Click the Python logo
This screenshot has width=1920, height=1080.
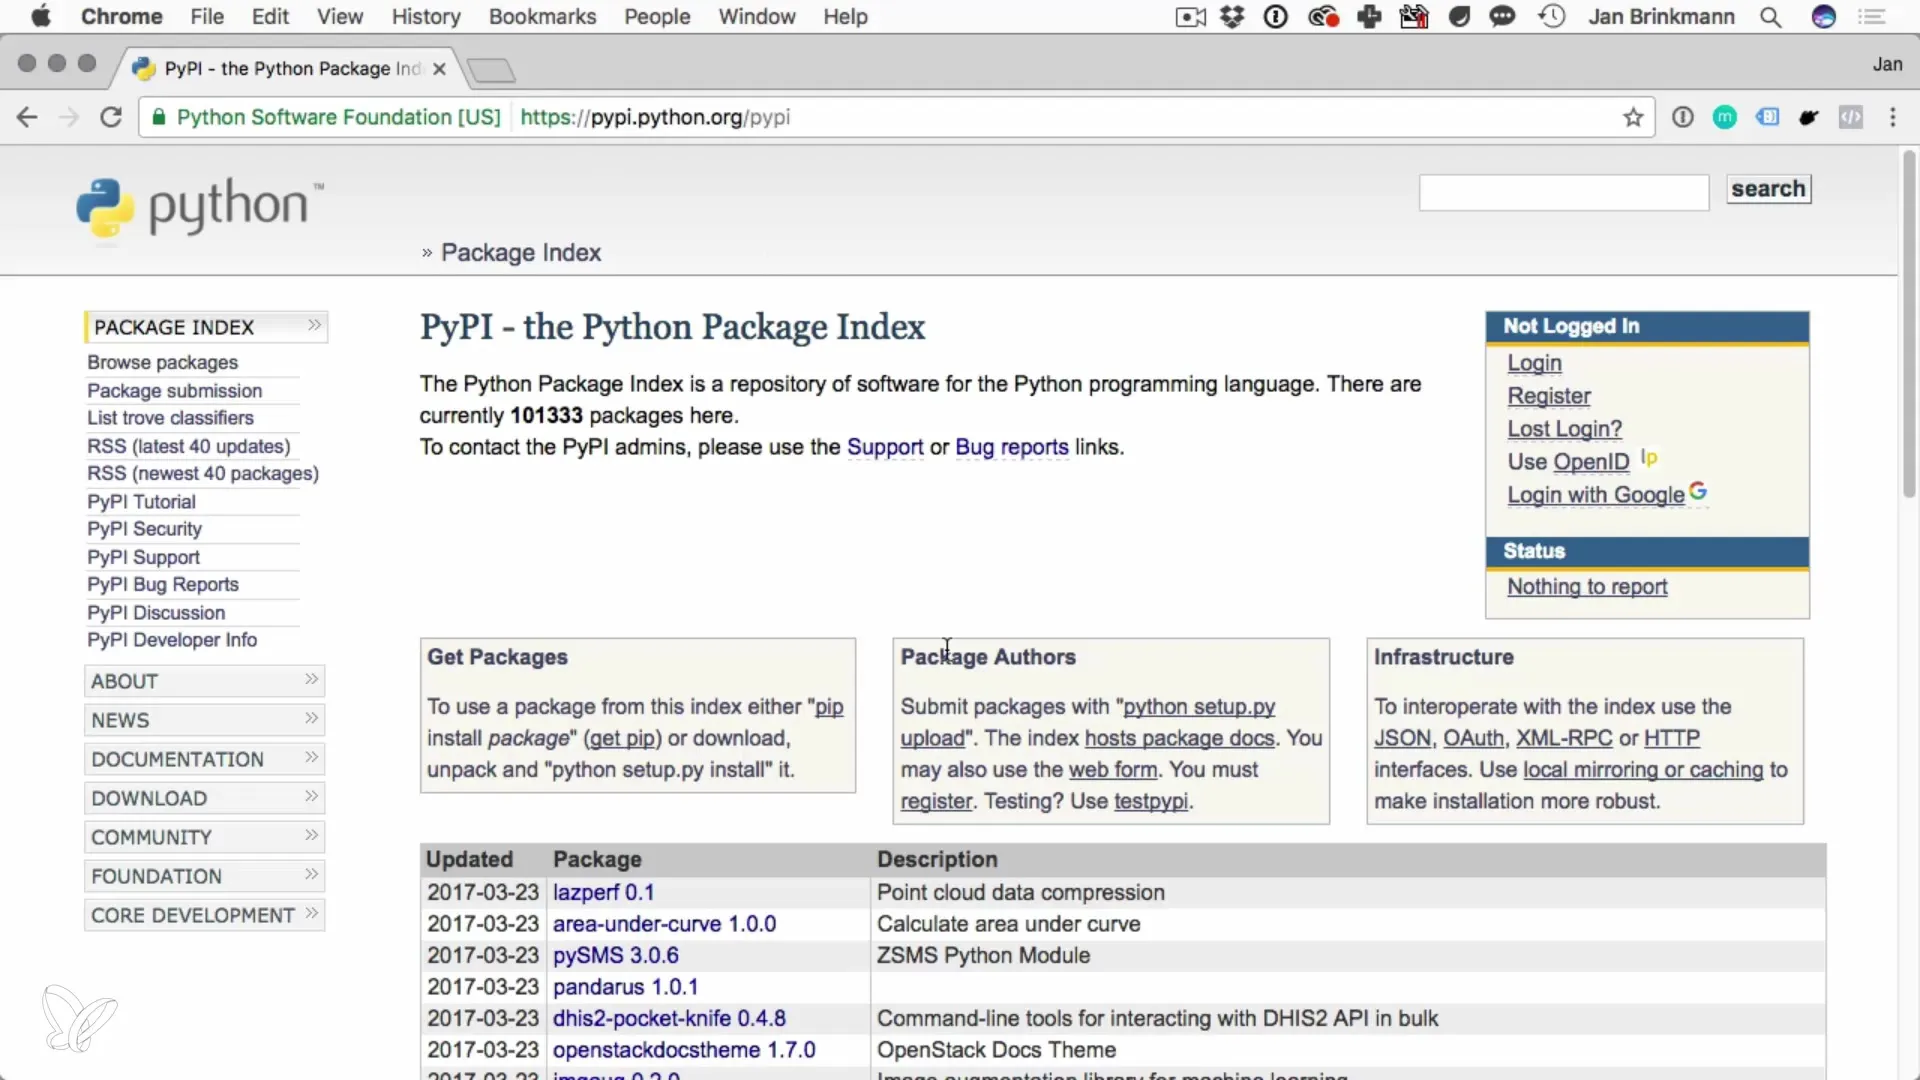(x=200, y=208)
